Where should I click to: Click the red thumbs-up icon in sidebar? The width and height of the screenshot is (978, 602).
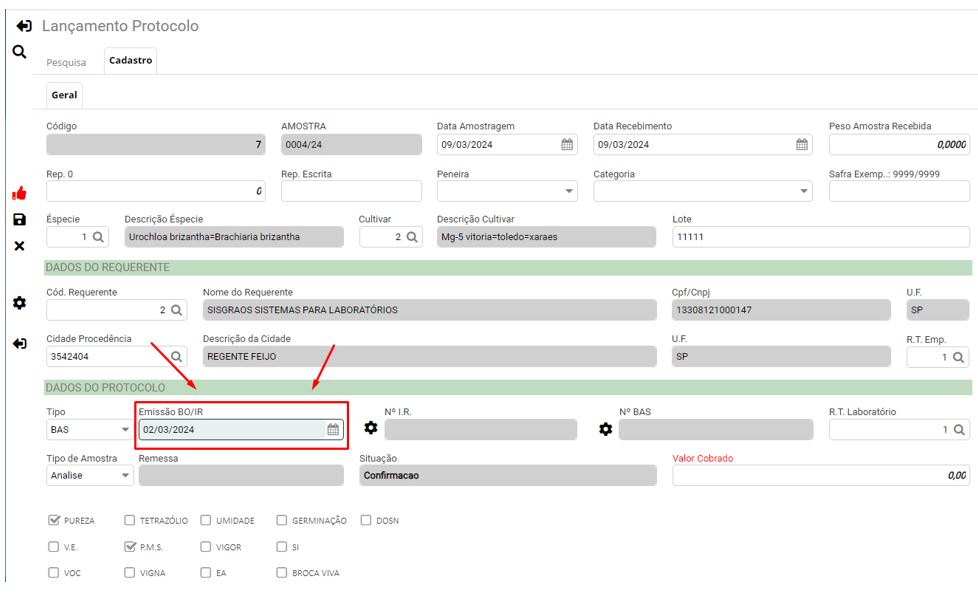pos(19,193)
